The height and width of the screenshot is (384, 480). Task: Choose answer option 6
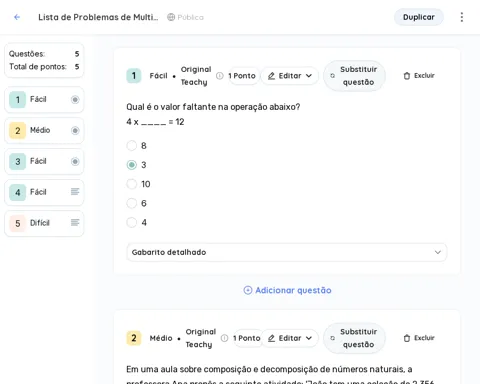coord(132,203)
